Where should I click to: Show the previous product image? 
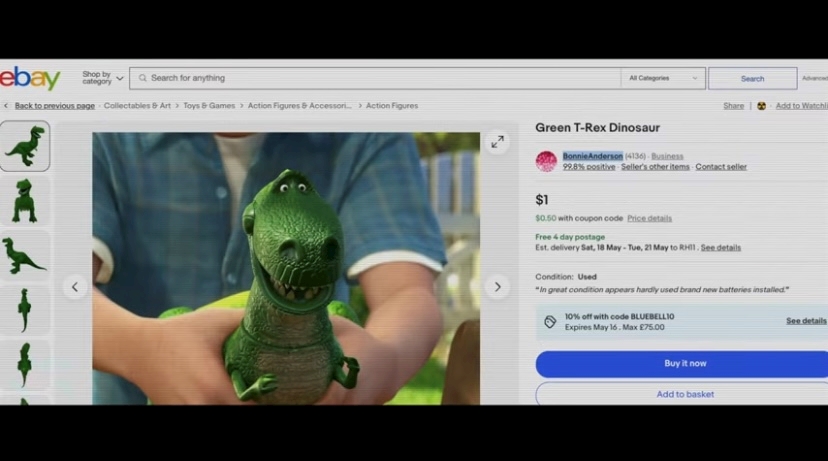(x=75, y=287)
